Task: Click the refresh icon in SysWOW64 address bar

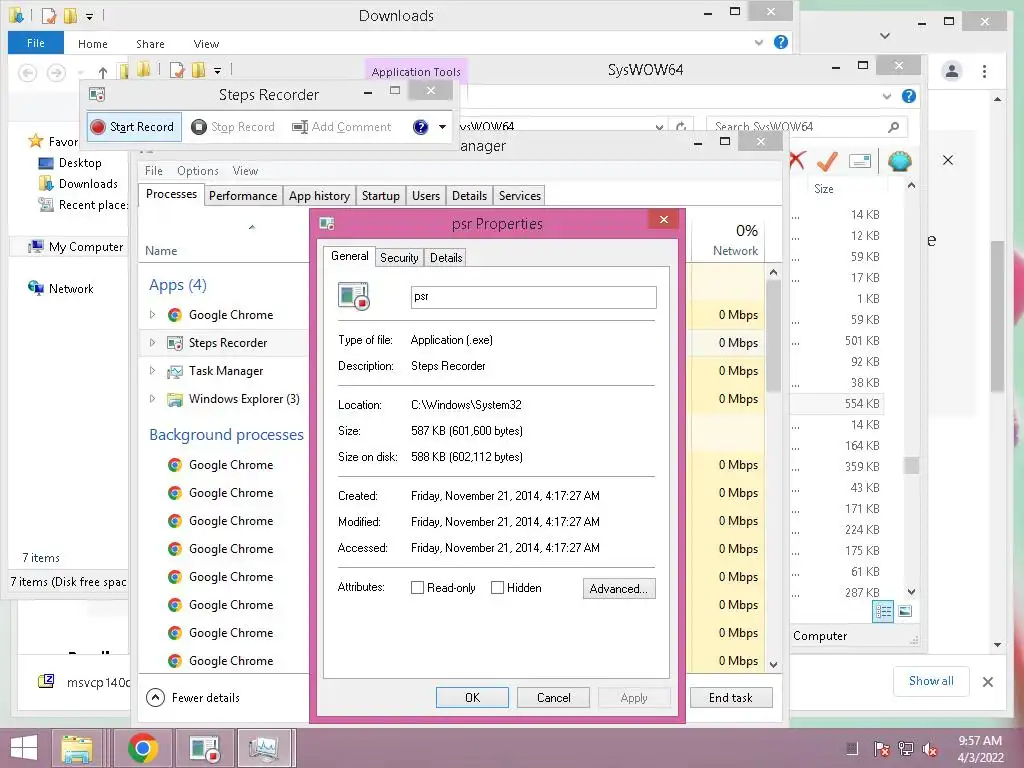Action: pyautogui.click(x=681, y=126)
